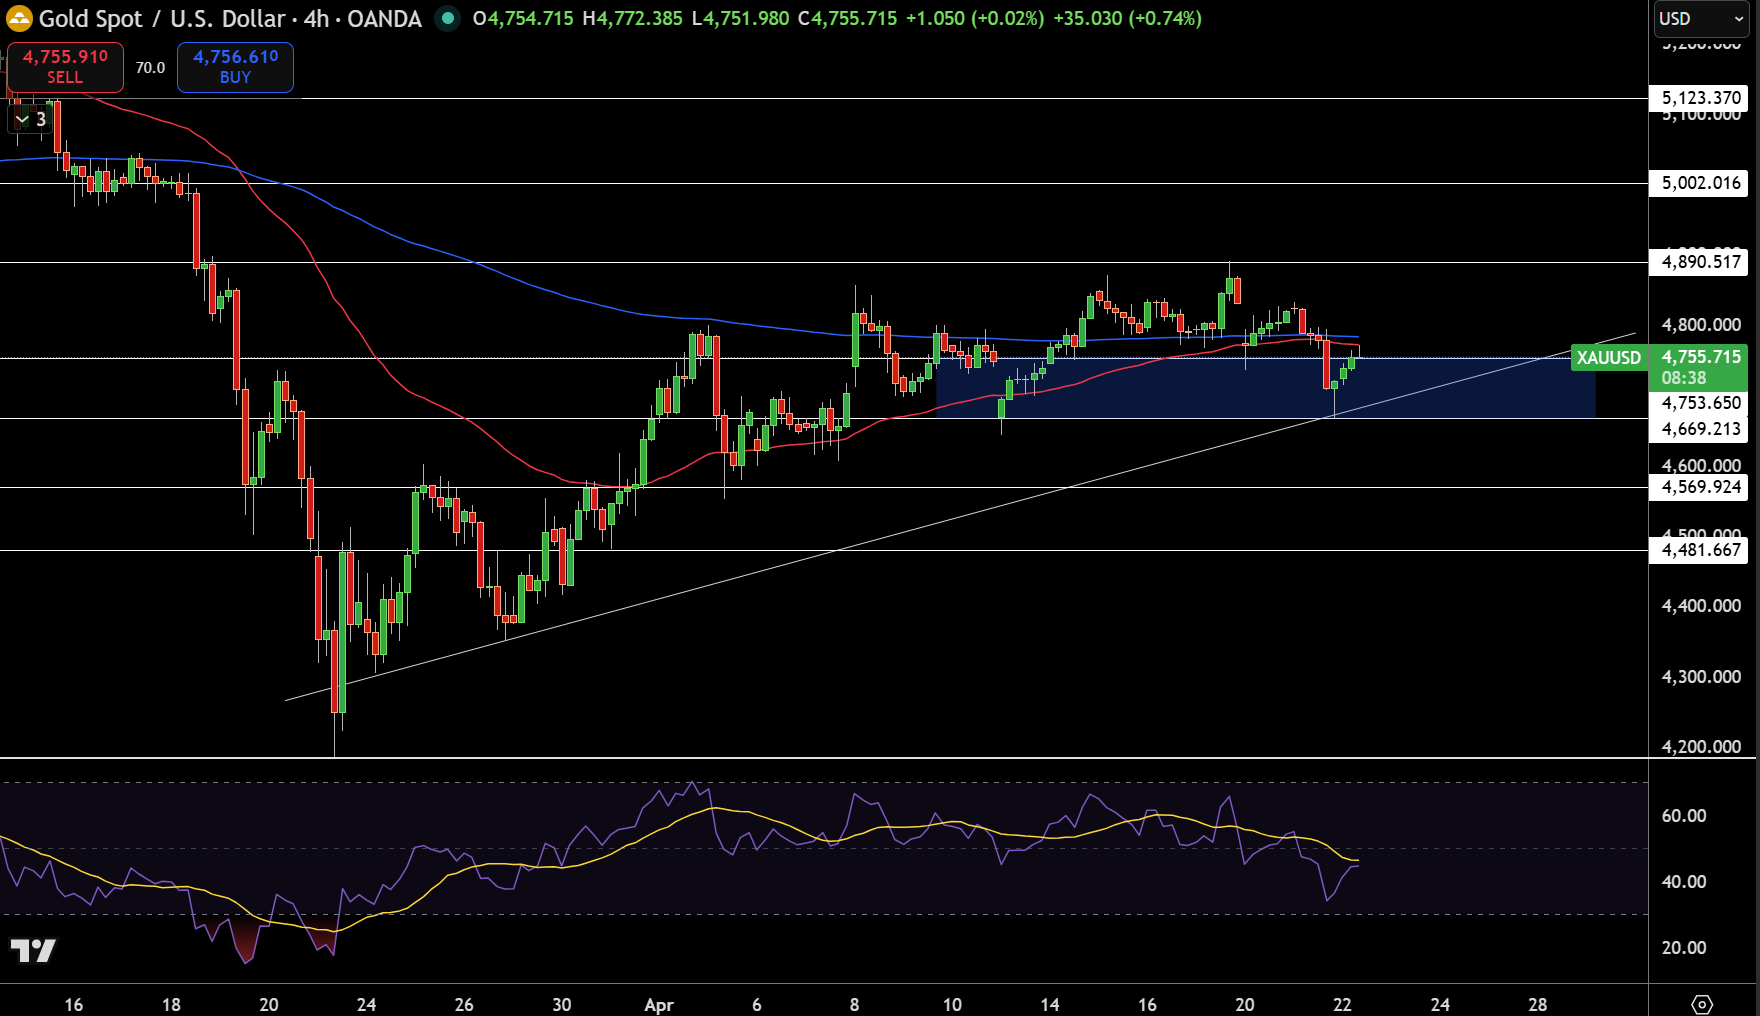Click the RSI 20.00 scale label
This screenshot has width=1760, height=1016.
click(x=1684, y=948)
